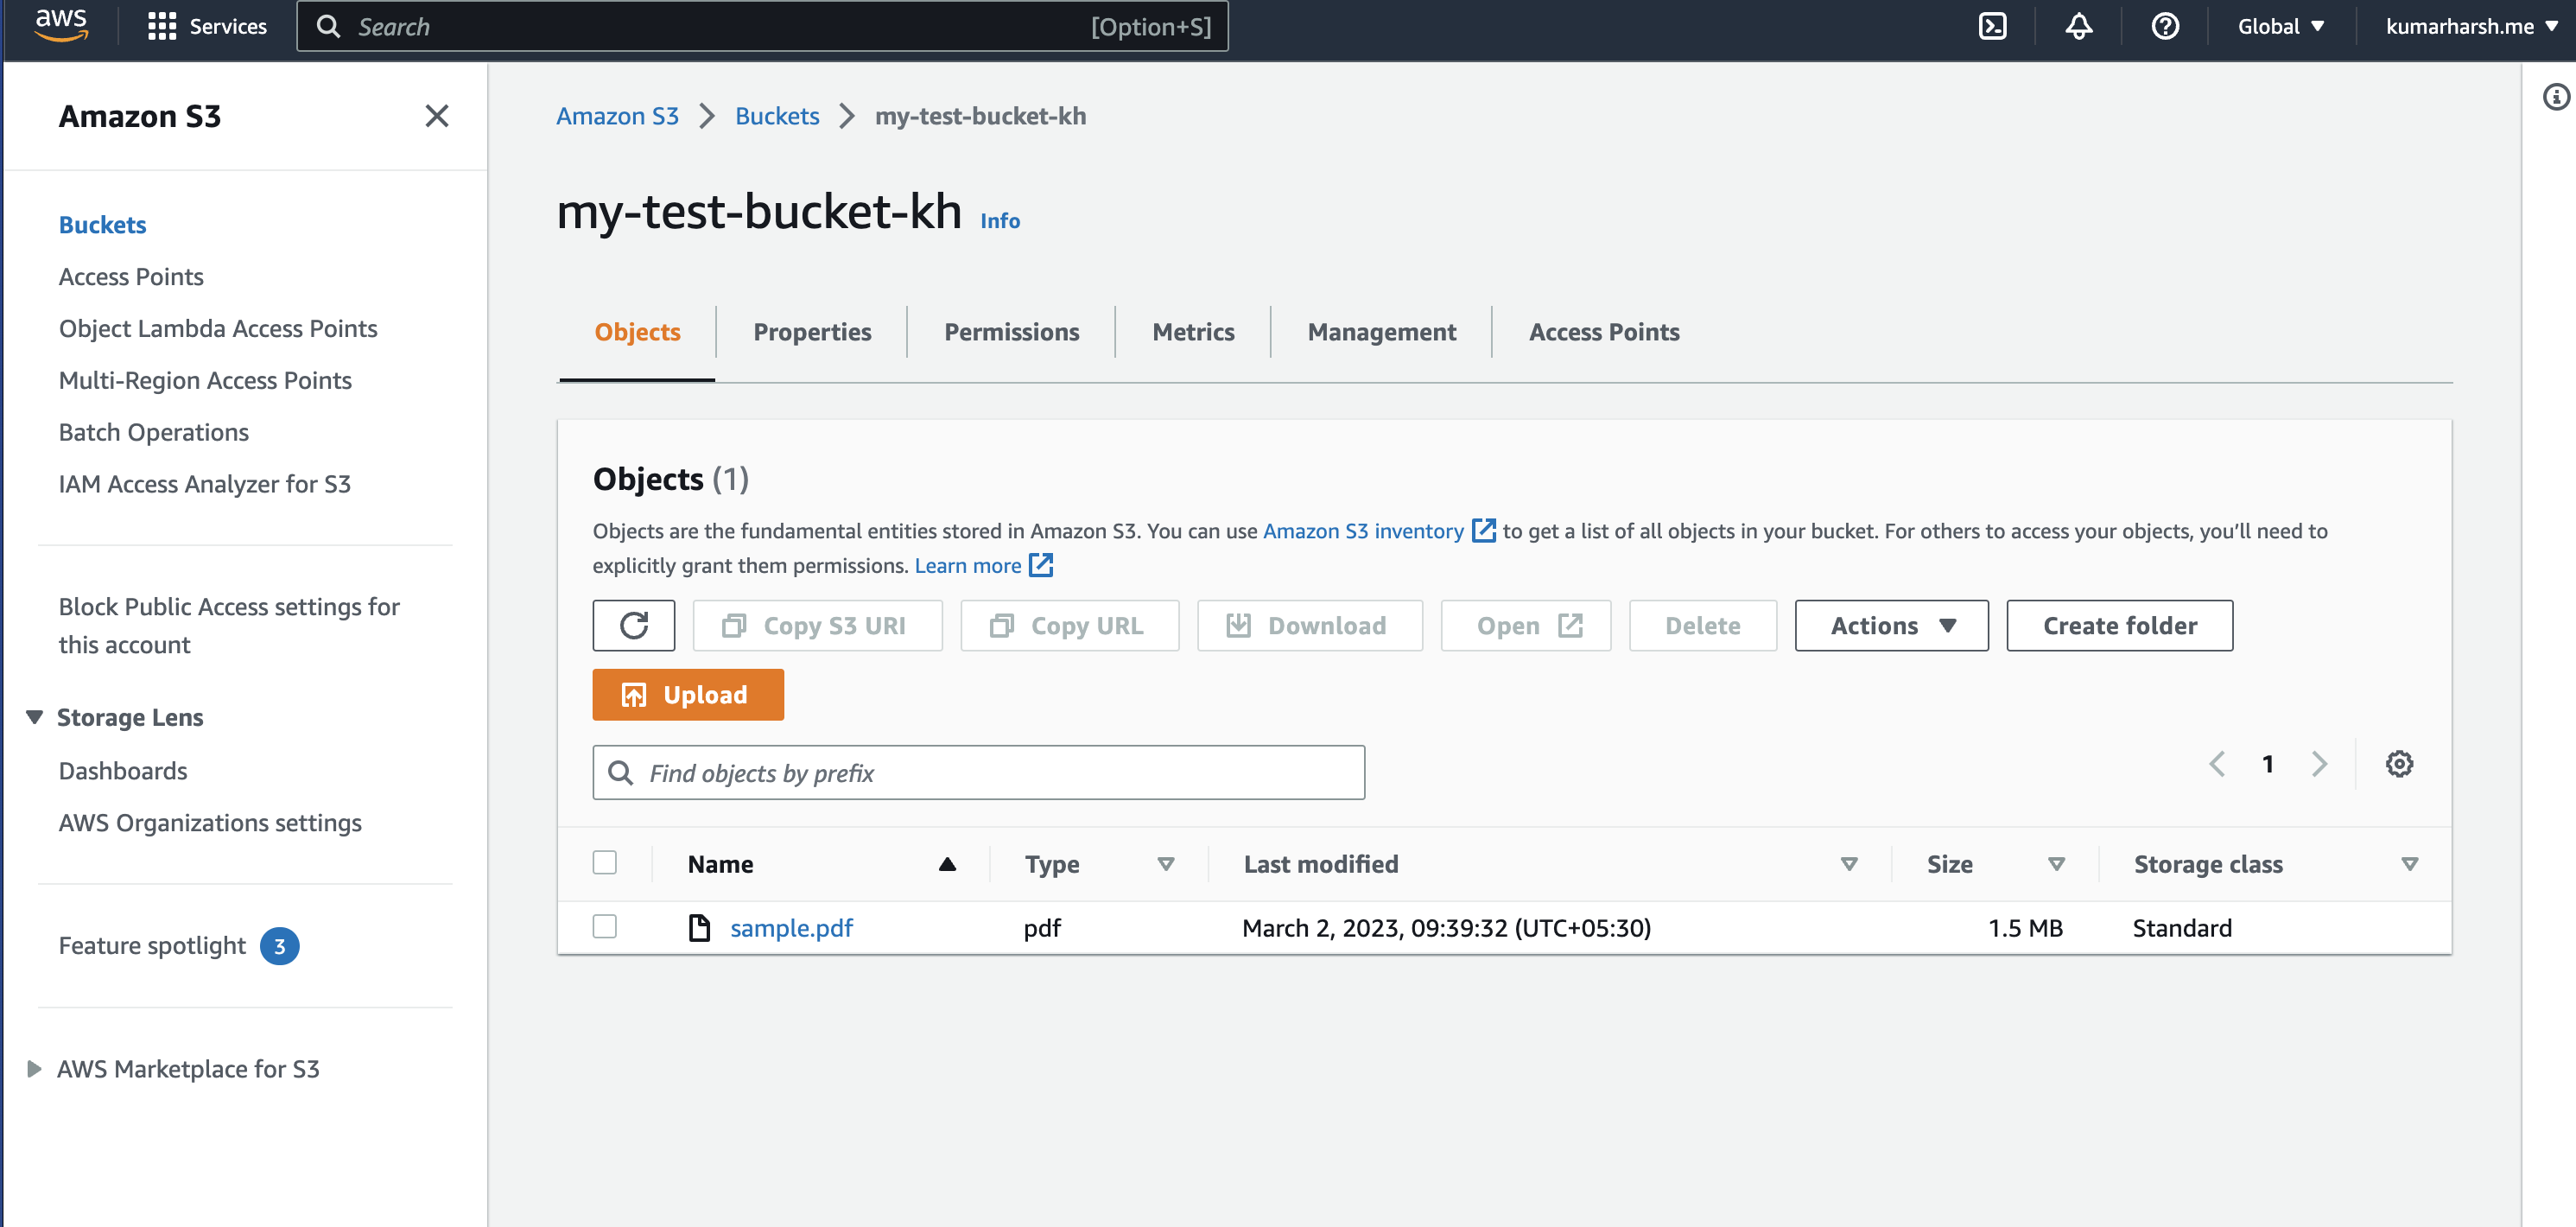Switch to the Permissions tab

tap(1010, 331)
